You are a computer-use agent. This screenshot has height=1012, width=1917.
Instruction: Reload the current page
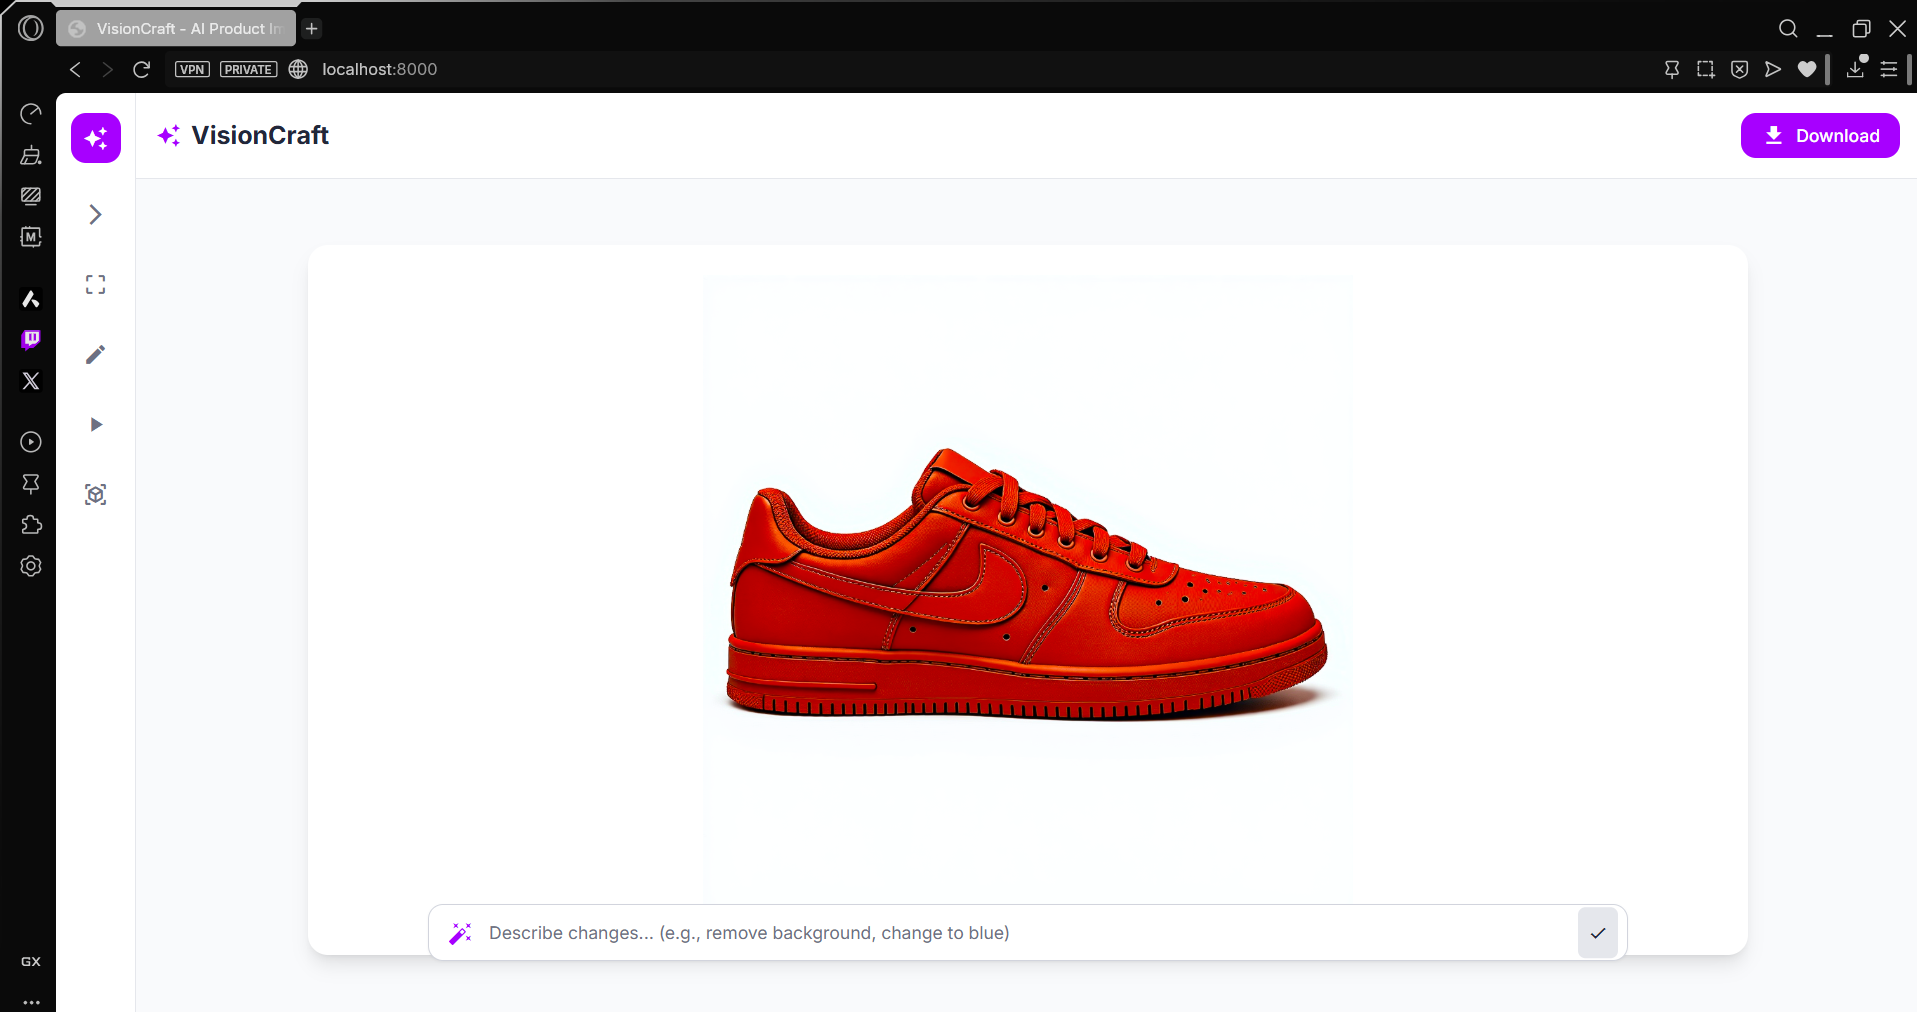point(142,69)
